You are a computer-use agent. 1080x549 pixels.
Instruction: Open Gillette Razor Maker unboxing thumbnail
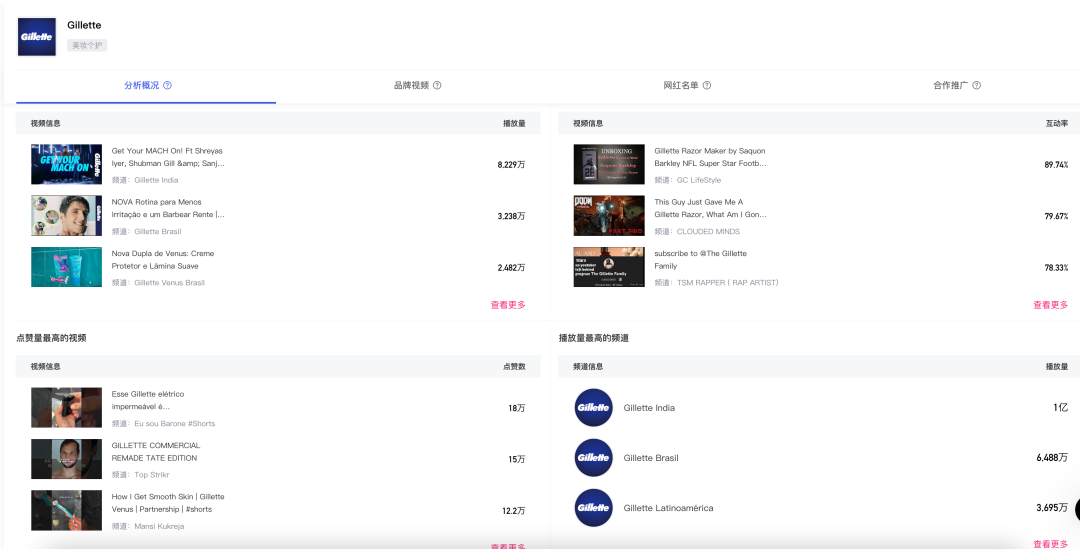(609, 164)
